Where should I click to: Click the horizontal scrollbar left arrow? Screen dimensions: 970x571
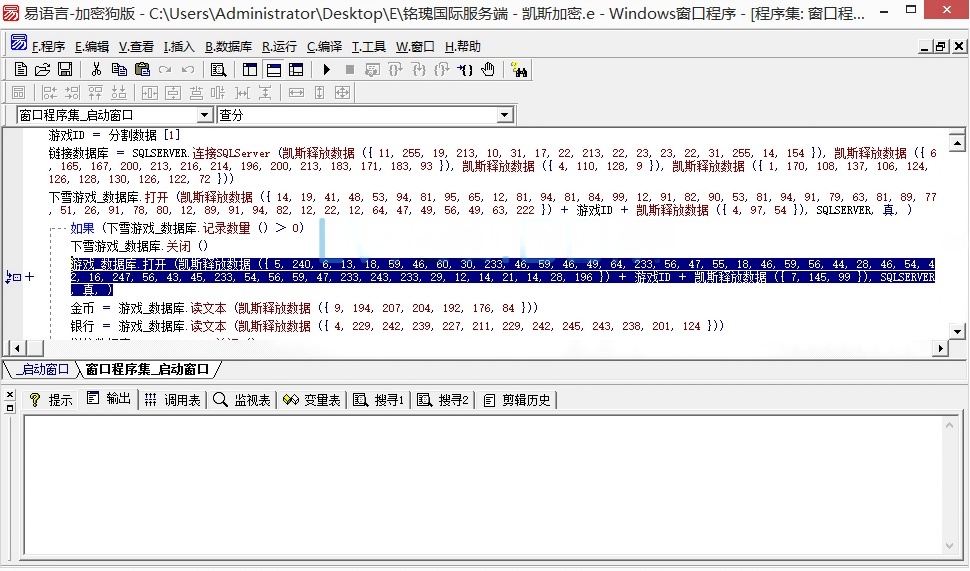(17, 348)
